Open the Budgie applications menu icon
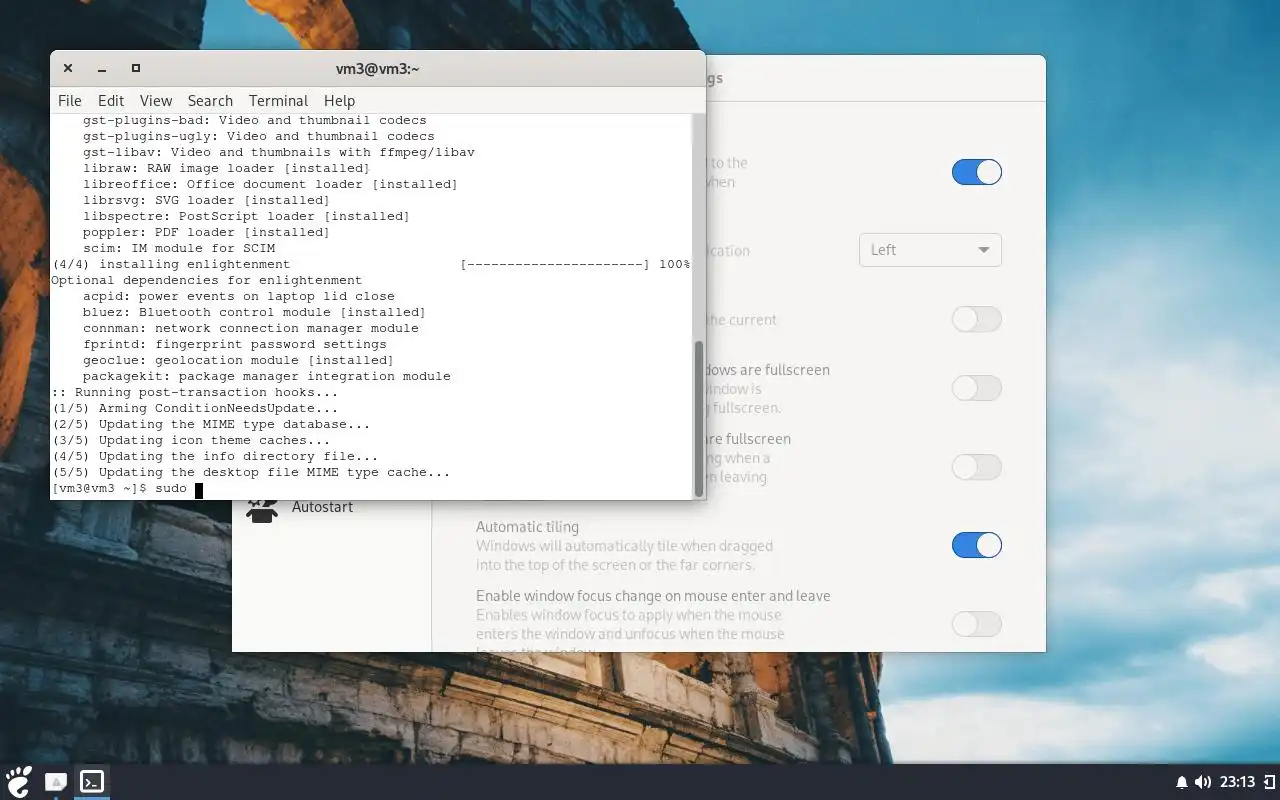This screenshot has width=1280, height=800. (x=19, y=781)
